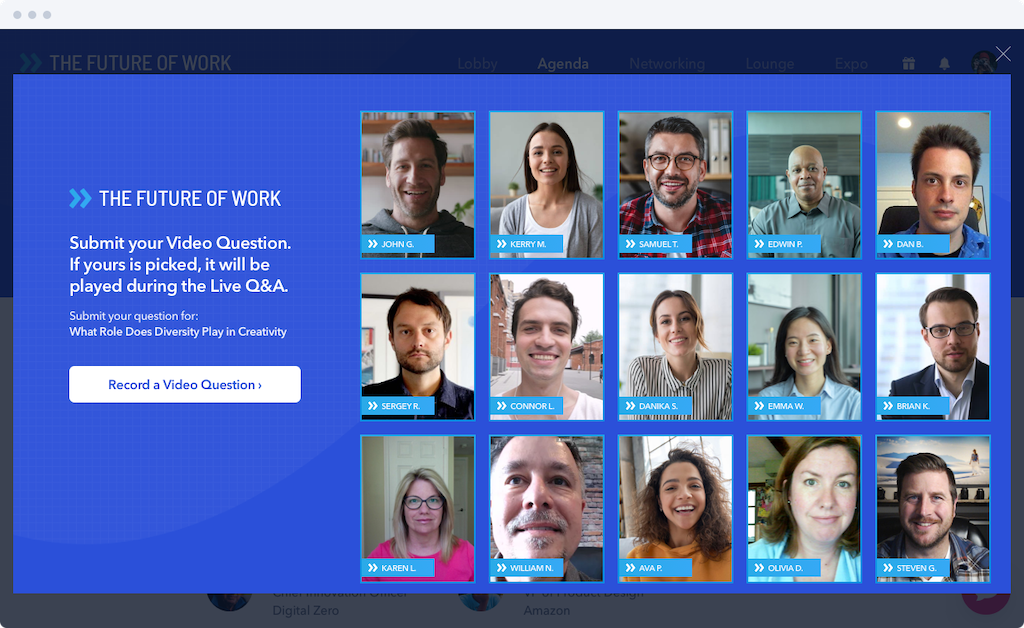1024x628 pixels.
Task: Open Edwin P. video thumbnail
Action: (804, 185)
